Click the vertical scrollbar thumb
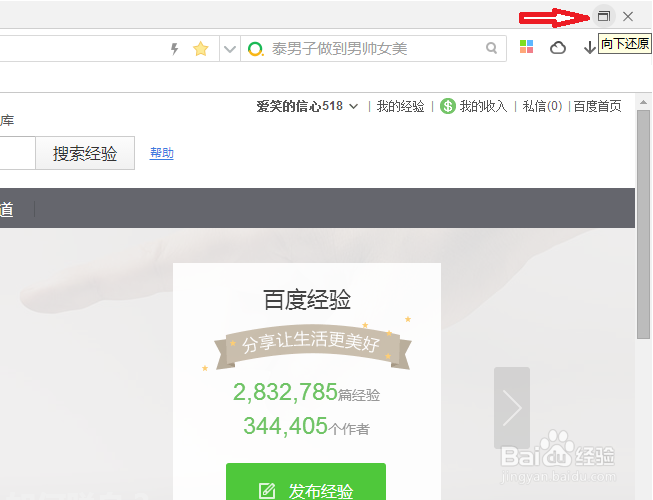 click(643, 224)
